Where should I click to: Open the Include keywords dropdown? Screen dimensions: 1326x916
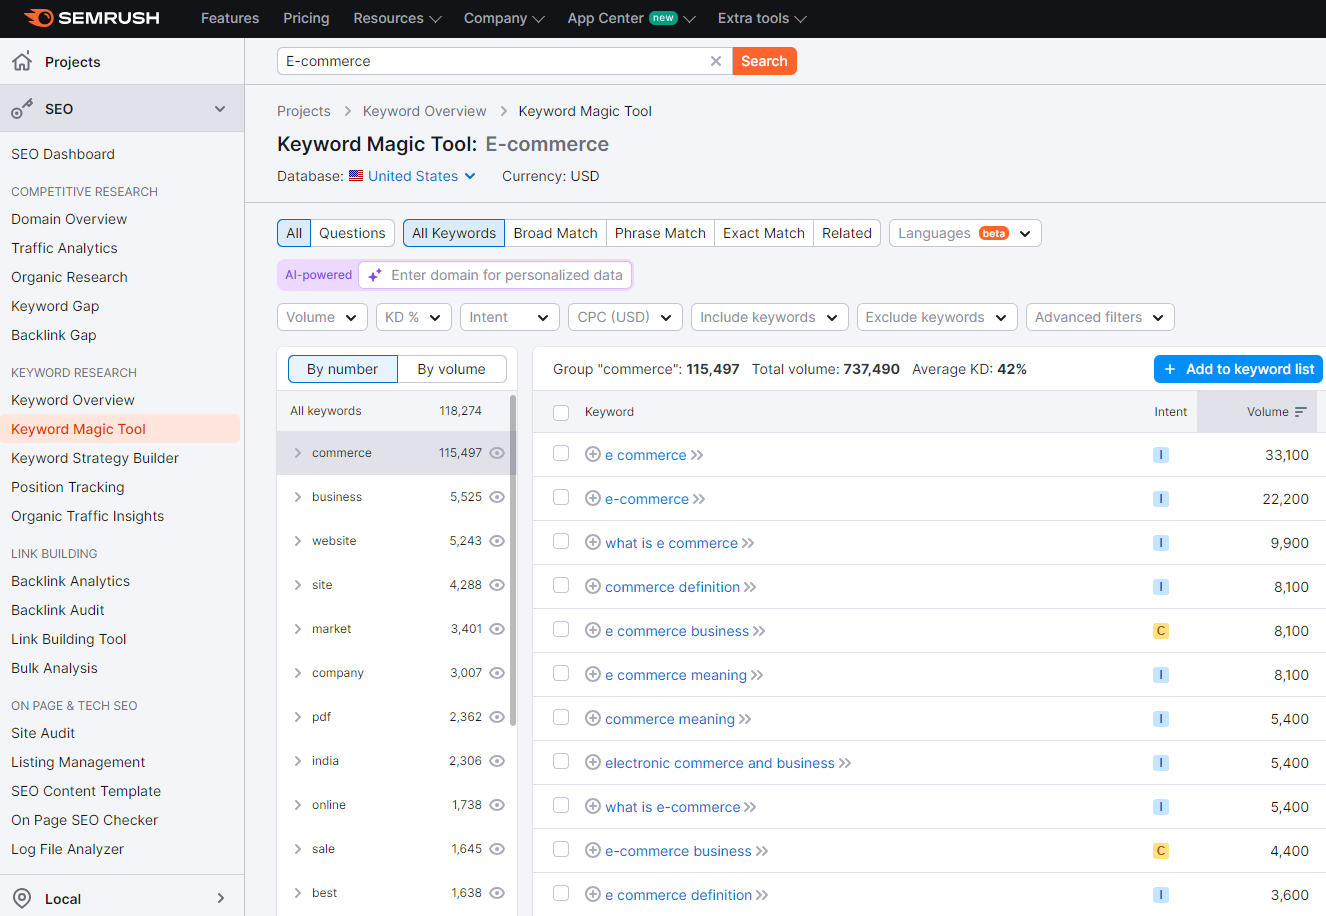point(770,317)
